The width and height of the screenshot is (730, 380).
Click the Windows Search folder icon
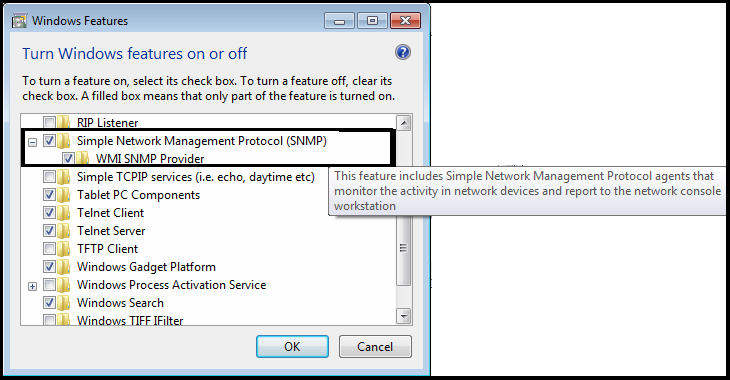pyautogui.click(x=64, y=303)
